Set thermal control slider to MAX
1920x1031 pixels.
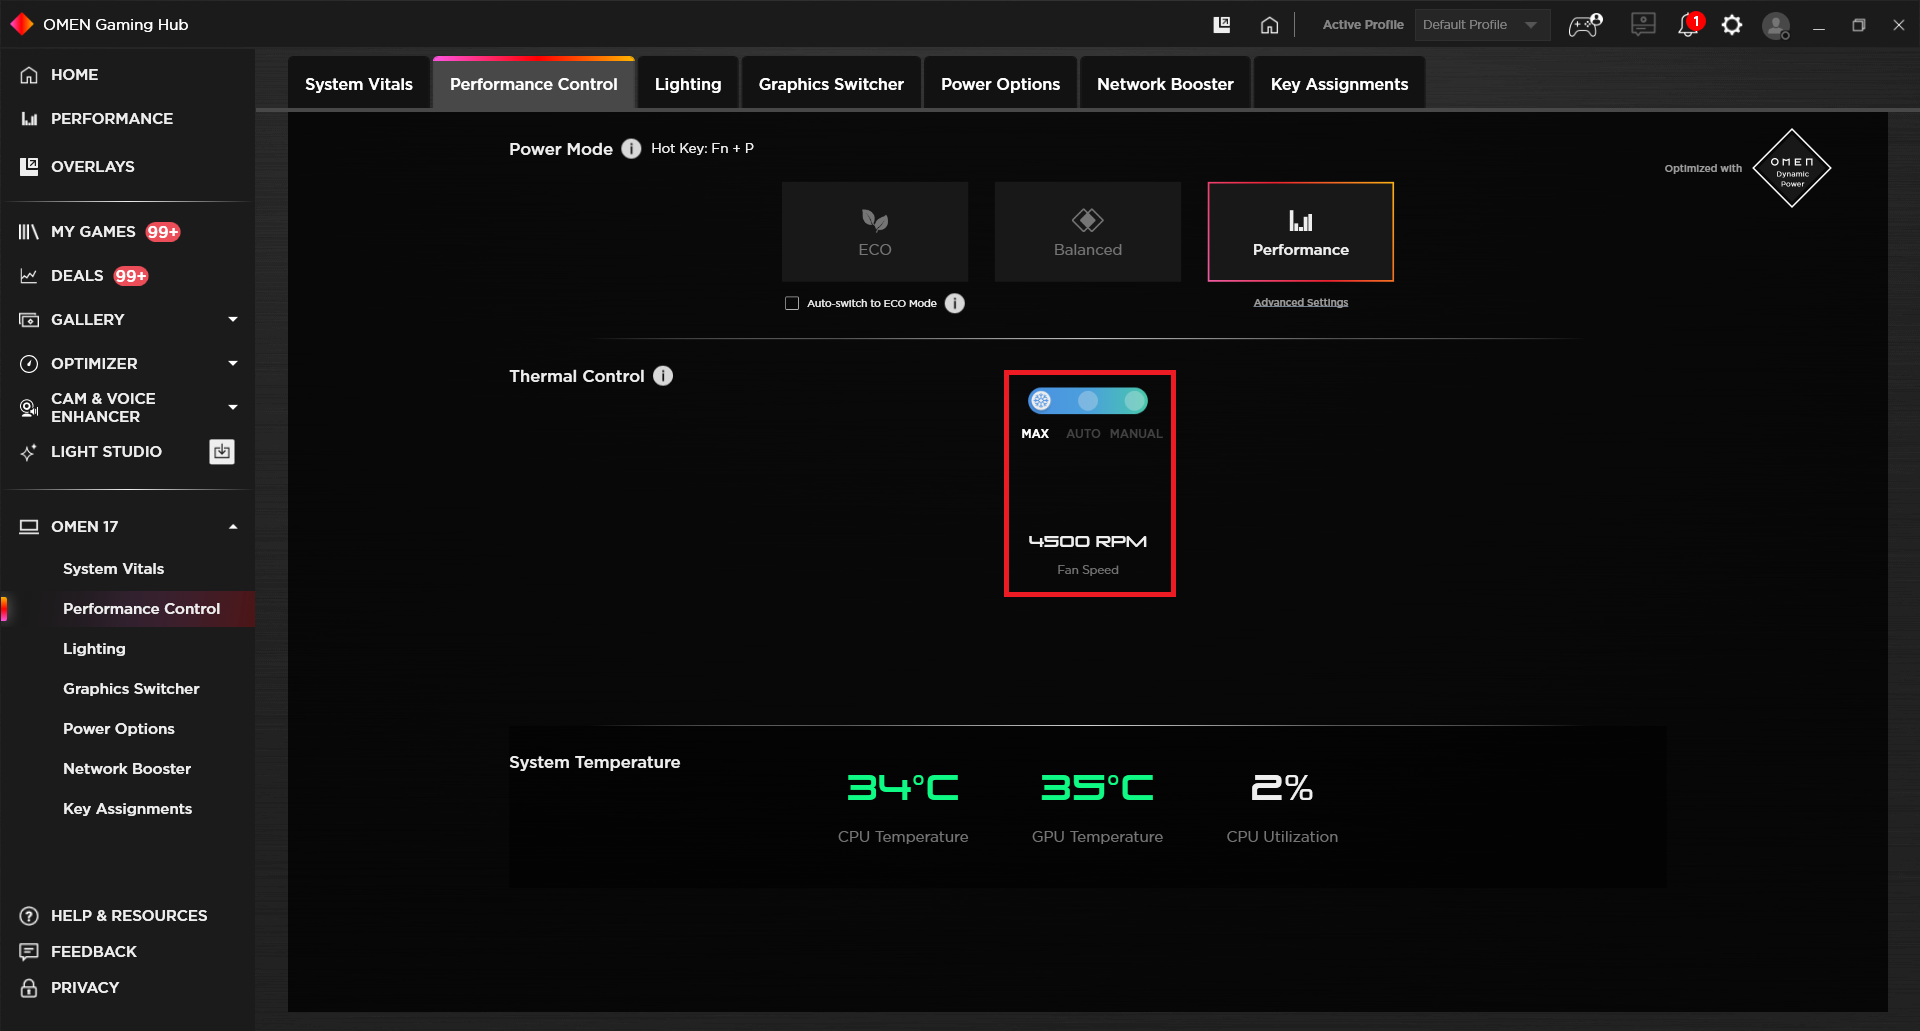(1040, 401)
